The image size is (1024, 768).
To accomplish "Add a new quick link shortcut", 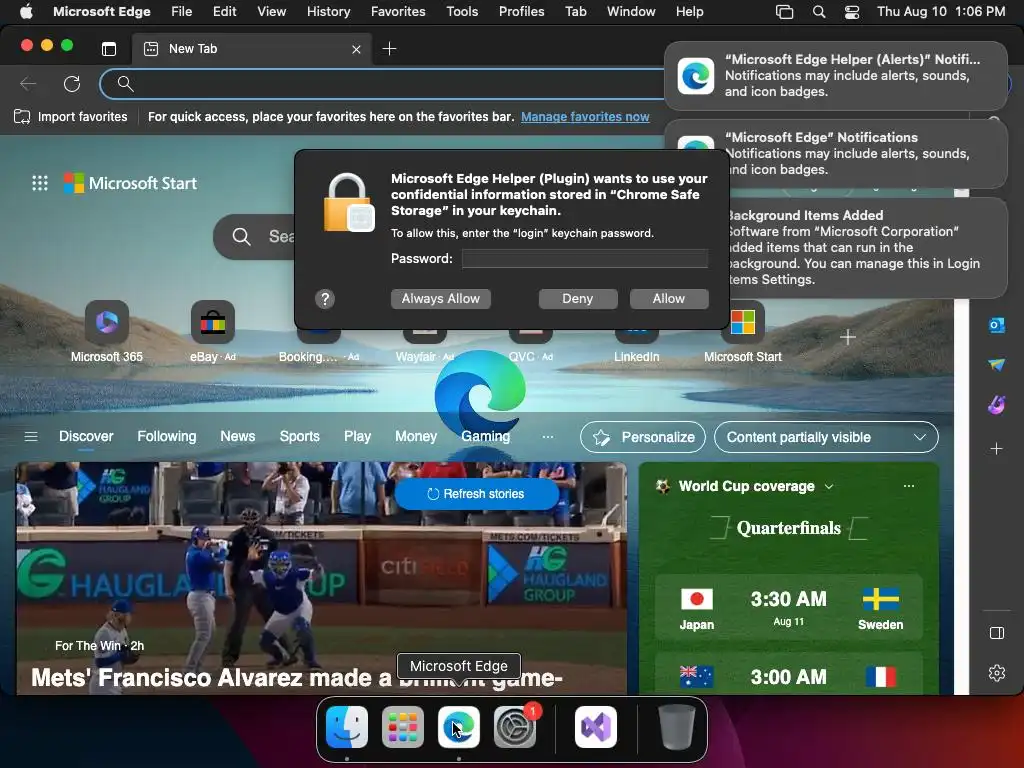I will [x=848, y=337].
